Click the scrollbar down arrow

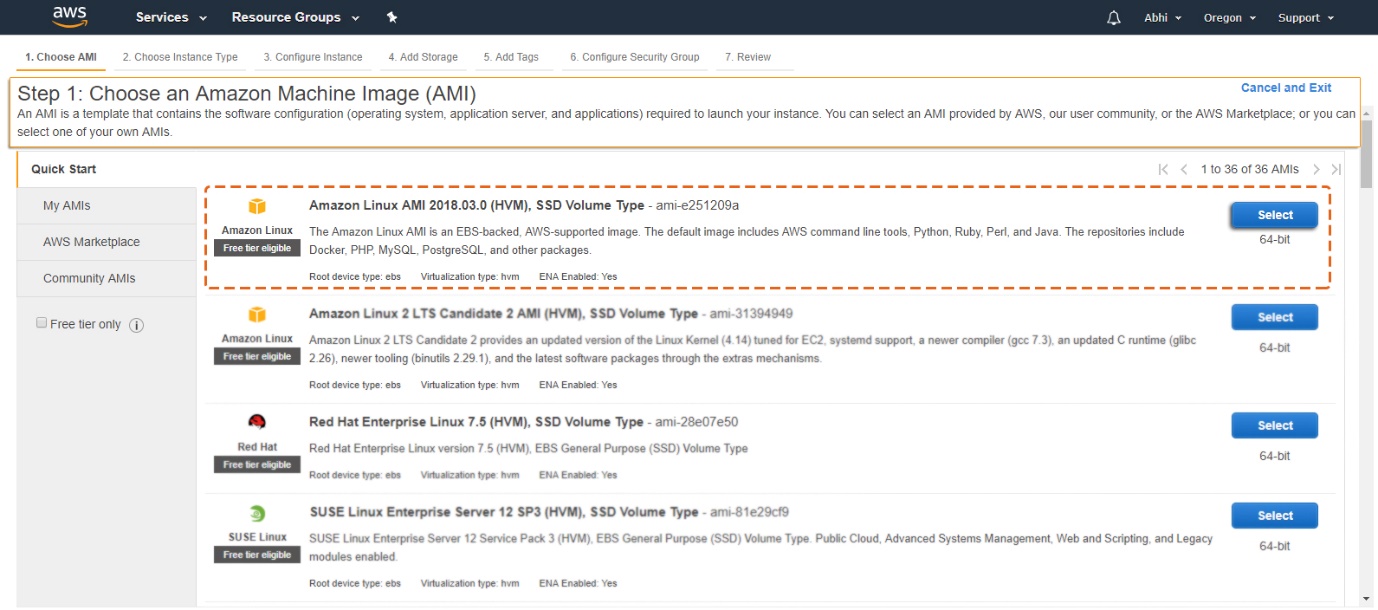click(x=1367, y=599)
